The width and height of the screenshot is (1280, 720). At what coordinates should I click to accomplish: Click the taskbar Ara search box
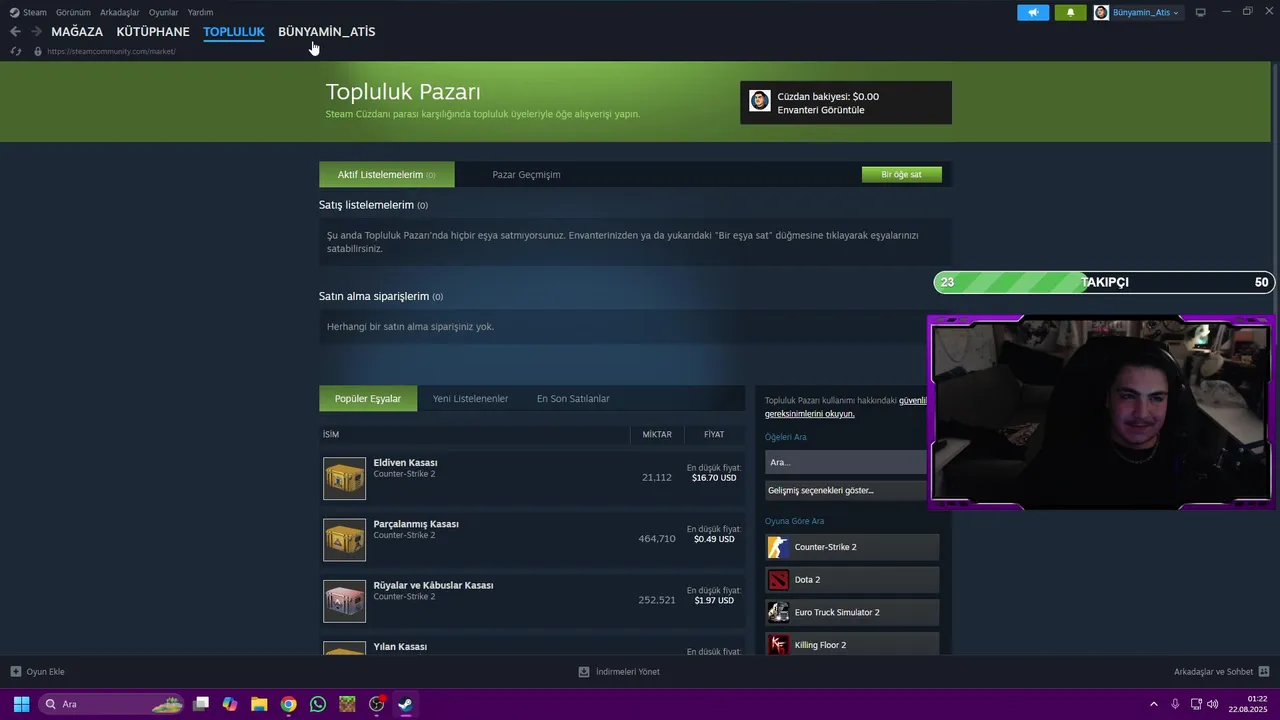click(112, 704)
